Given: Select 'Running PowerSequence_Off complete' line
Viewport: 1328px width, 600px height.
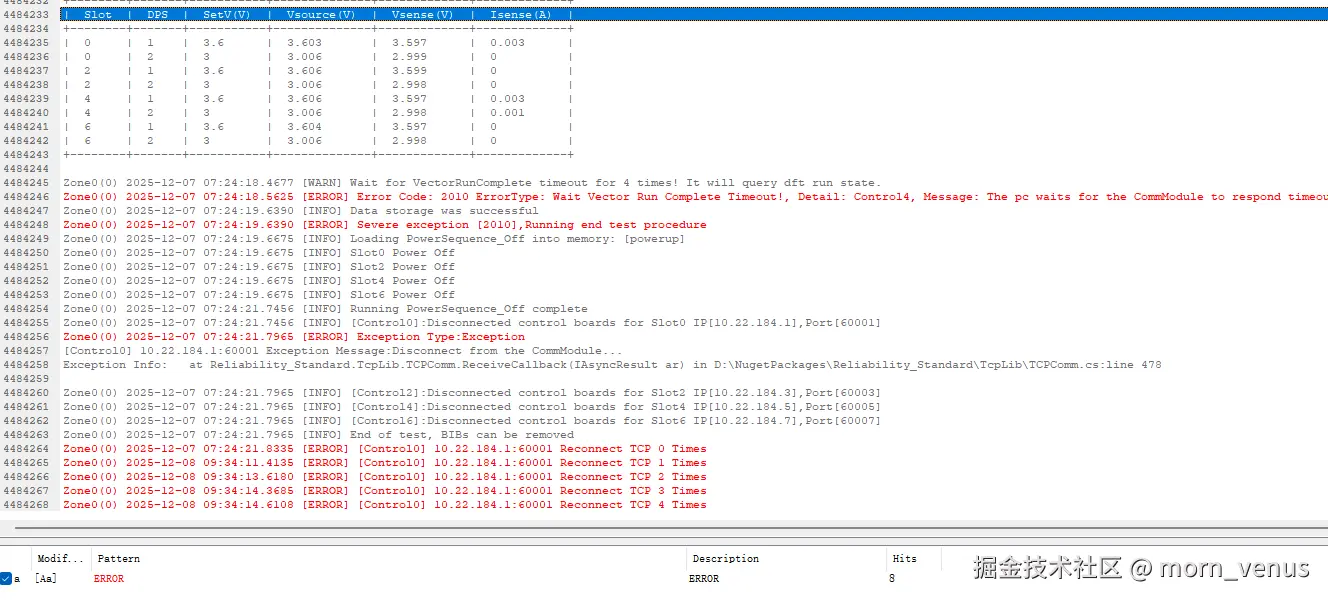Looking at the screenshot, I should click(325, 309).
